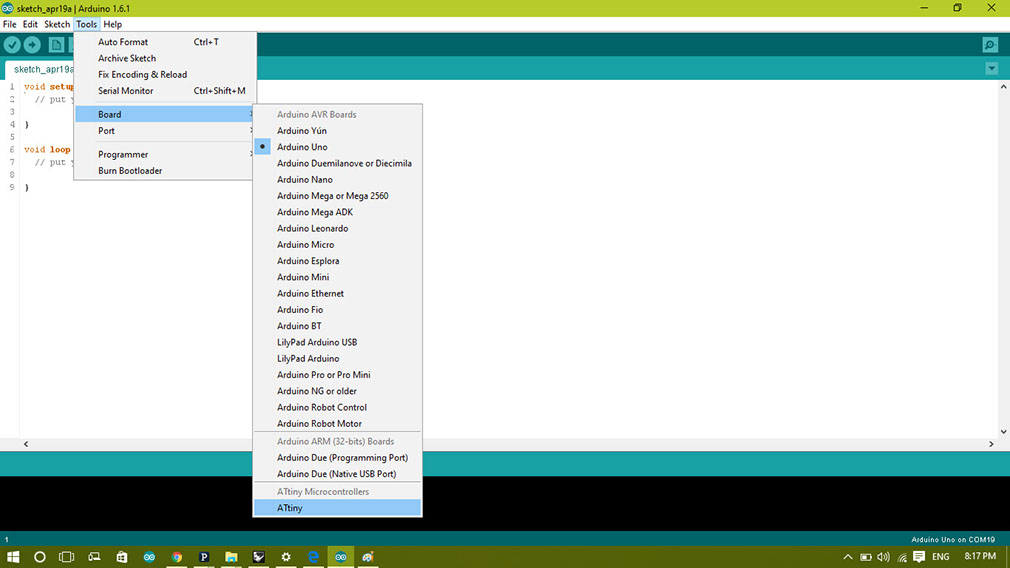Open the Help menu
The width and height of the screenshot is (1010, 568).
click(113, 24)
